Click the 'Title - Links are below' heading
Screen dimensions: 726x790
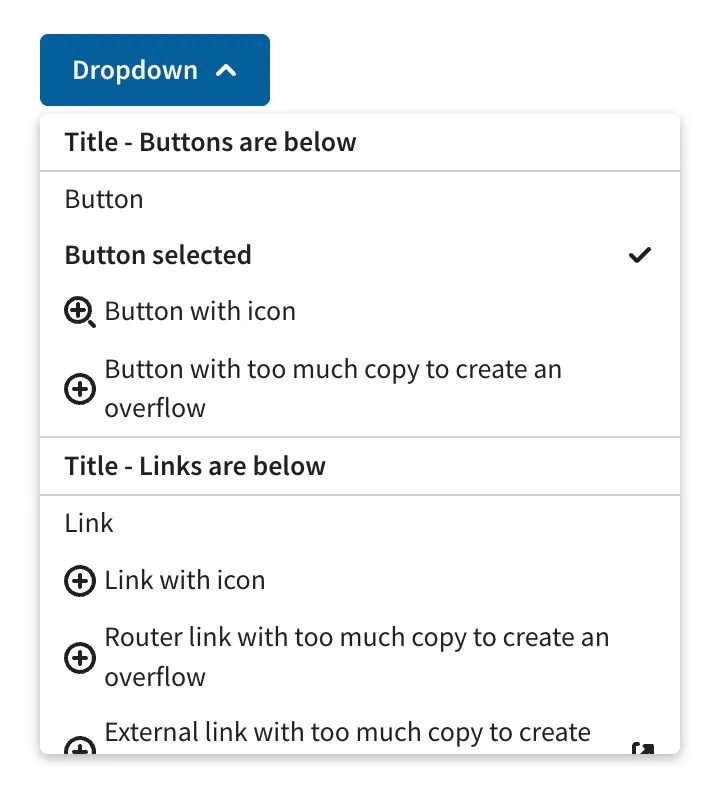[x=195, y=466]
